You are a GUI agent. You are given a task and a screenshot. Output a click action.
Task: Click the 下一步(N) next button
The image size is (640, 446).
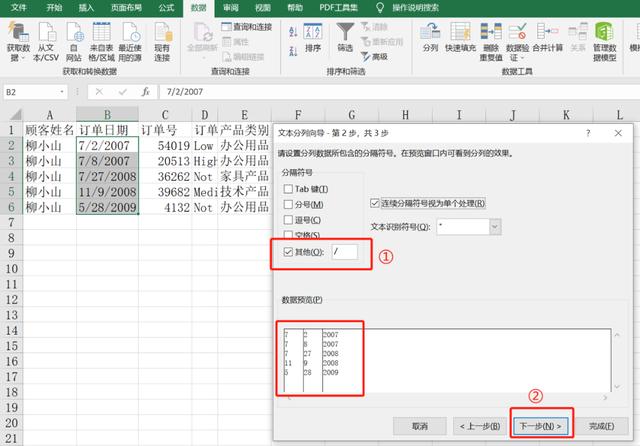[x=540, y=426]
